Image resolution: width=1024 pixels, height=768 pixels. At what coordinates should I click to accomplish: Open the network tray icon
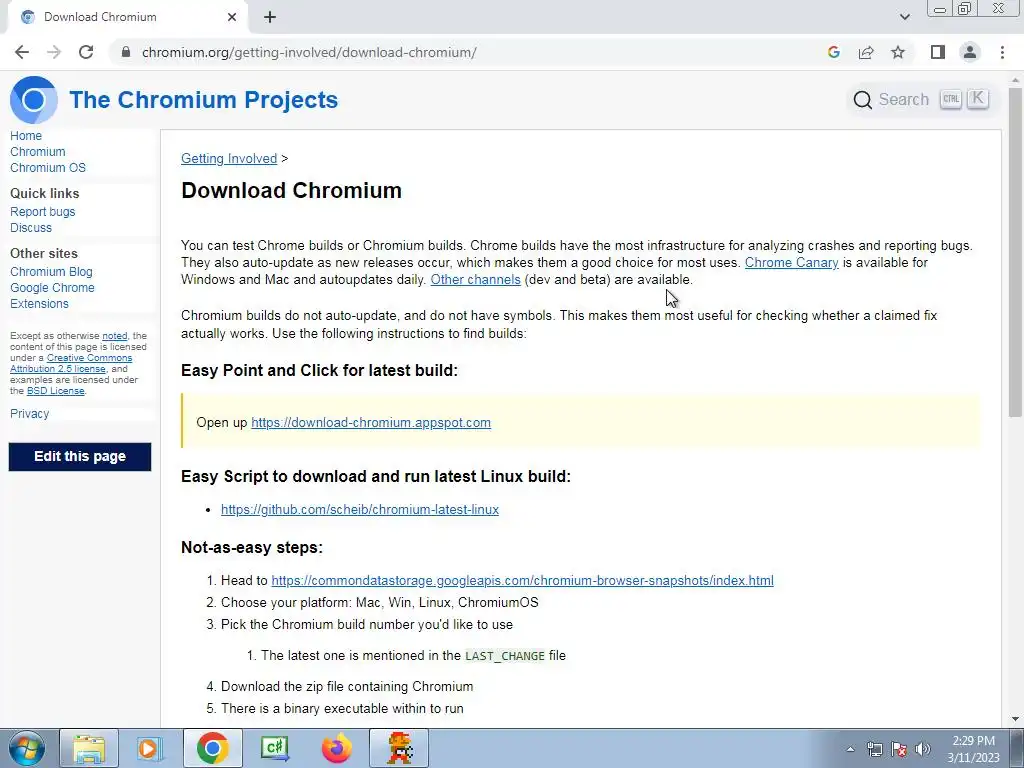click(874, 749)
